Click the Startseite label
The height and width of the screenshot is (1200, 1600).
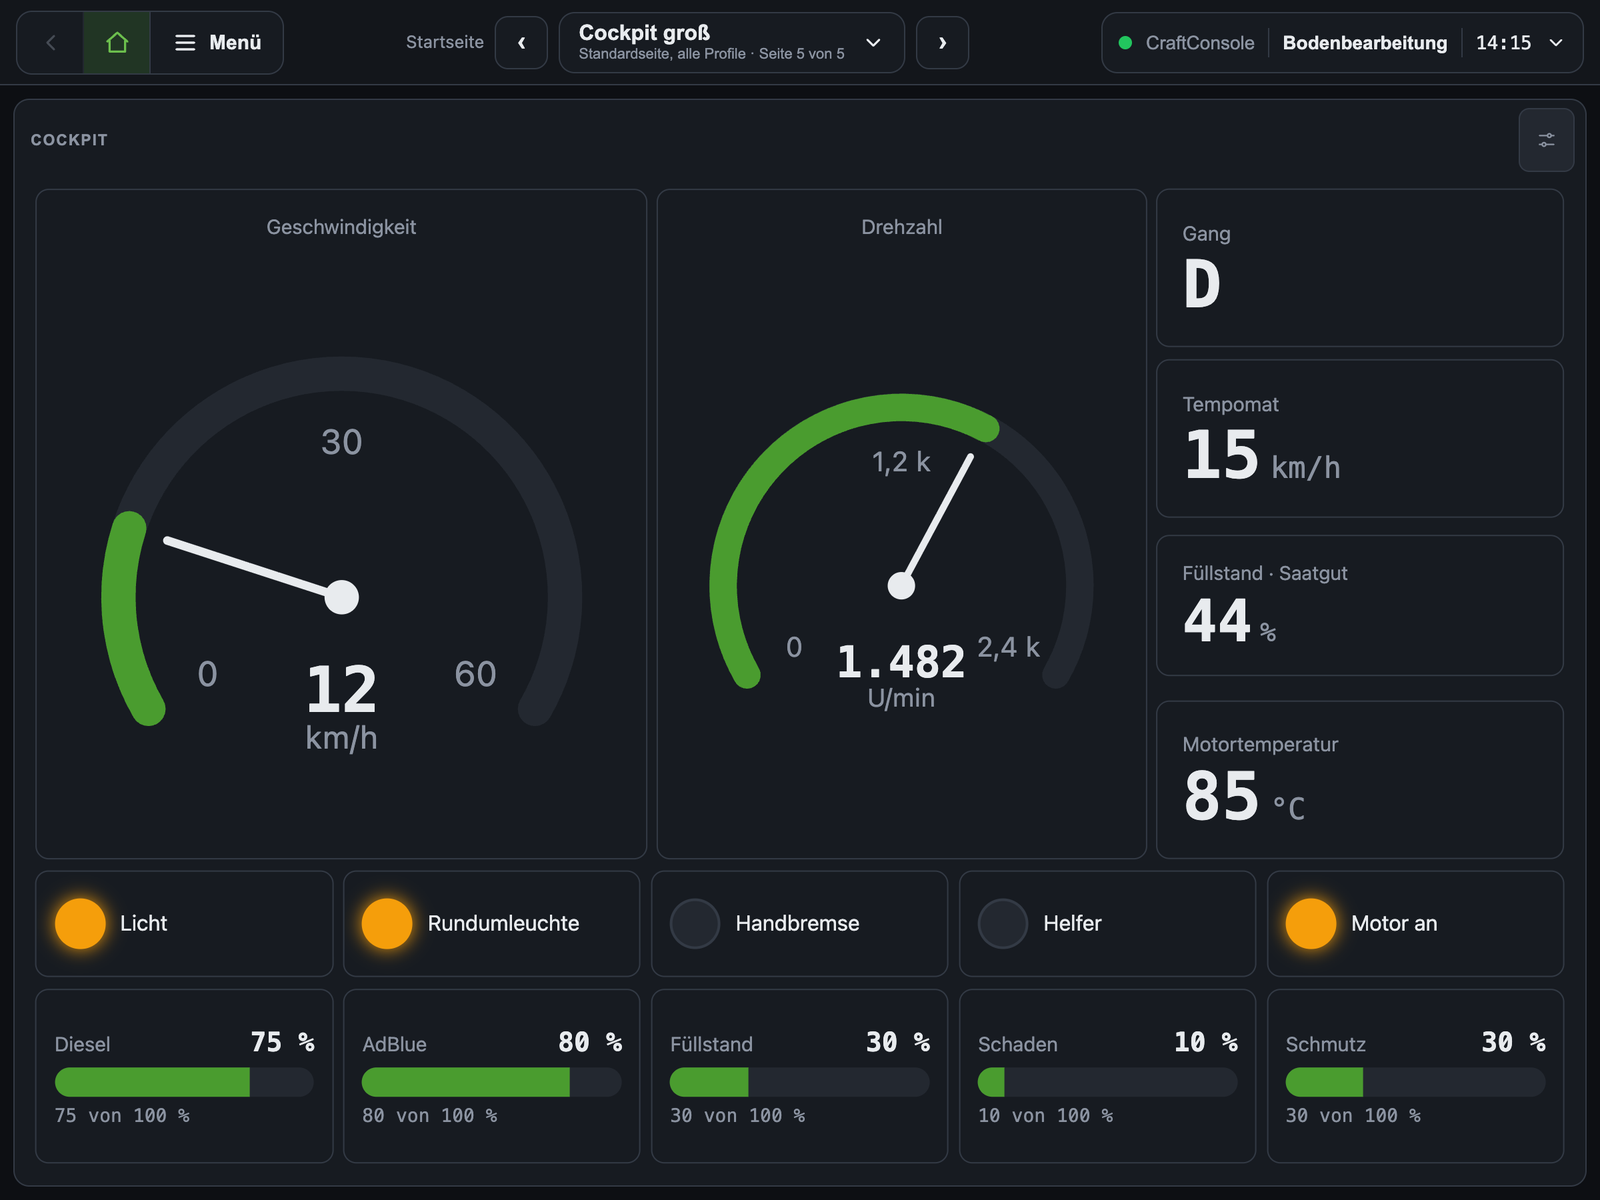[x=445, y=43]
